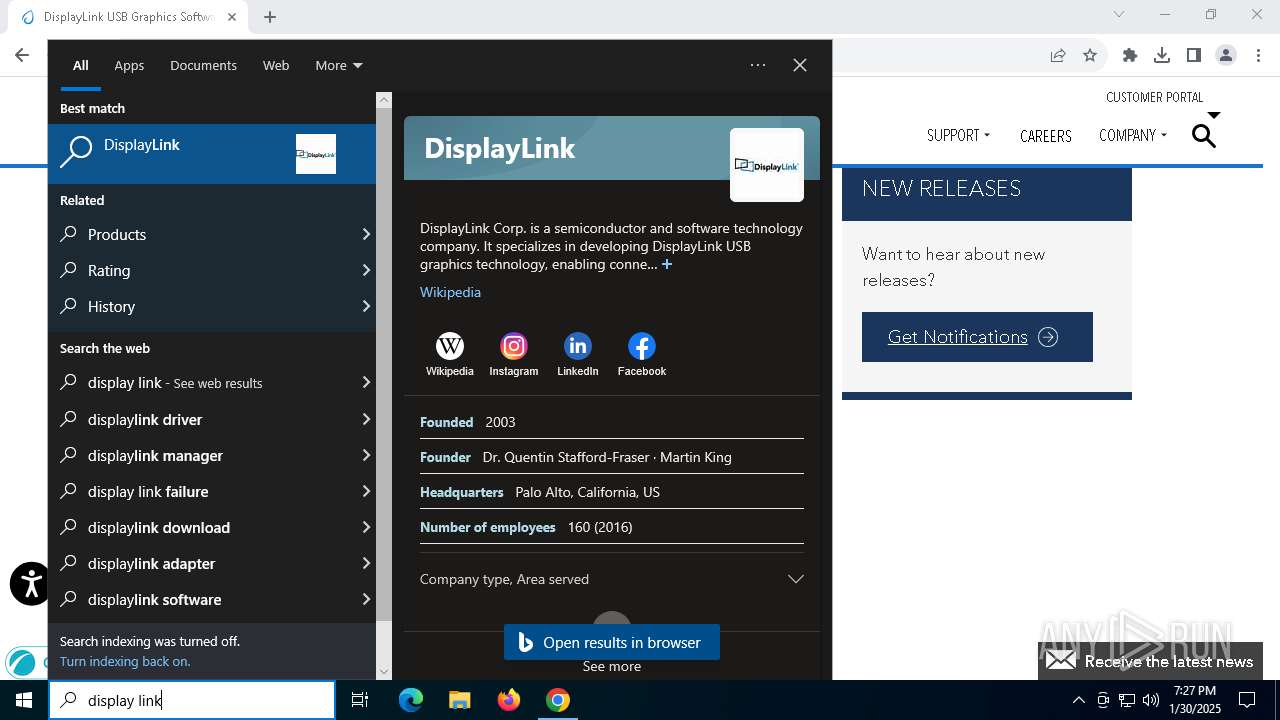Viewport: 1280px width, 720px height.
Task: Open the Wikipedia text link
Action: (x=450, y=292)
